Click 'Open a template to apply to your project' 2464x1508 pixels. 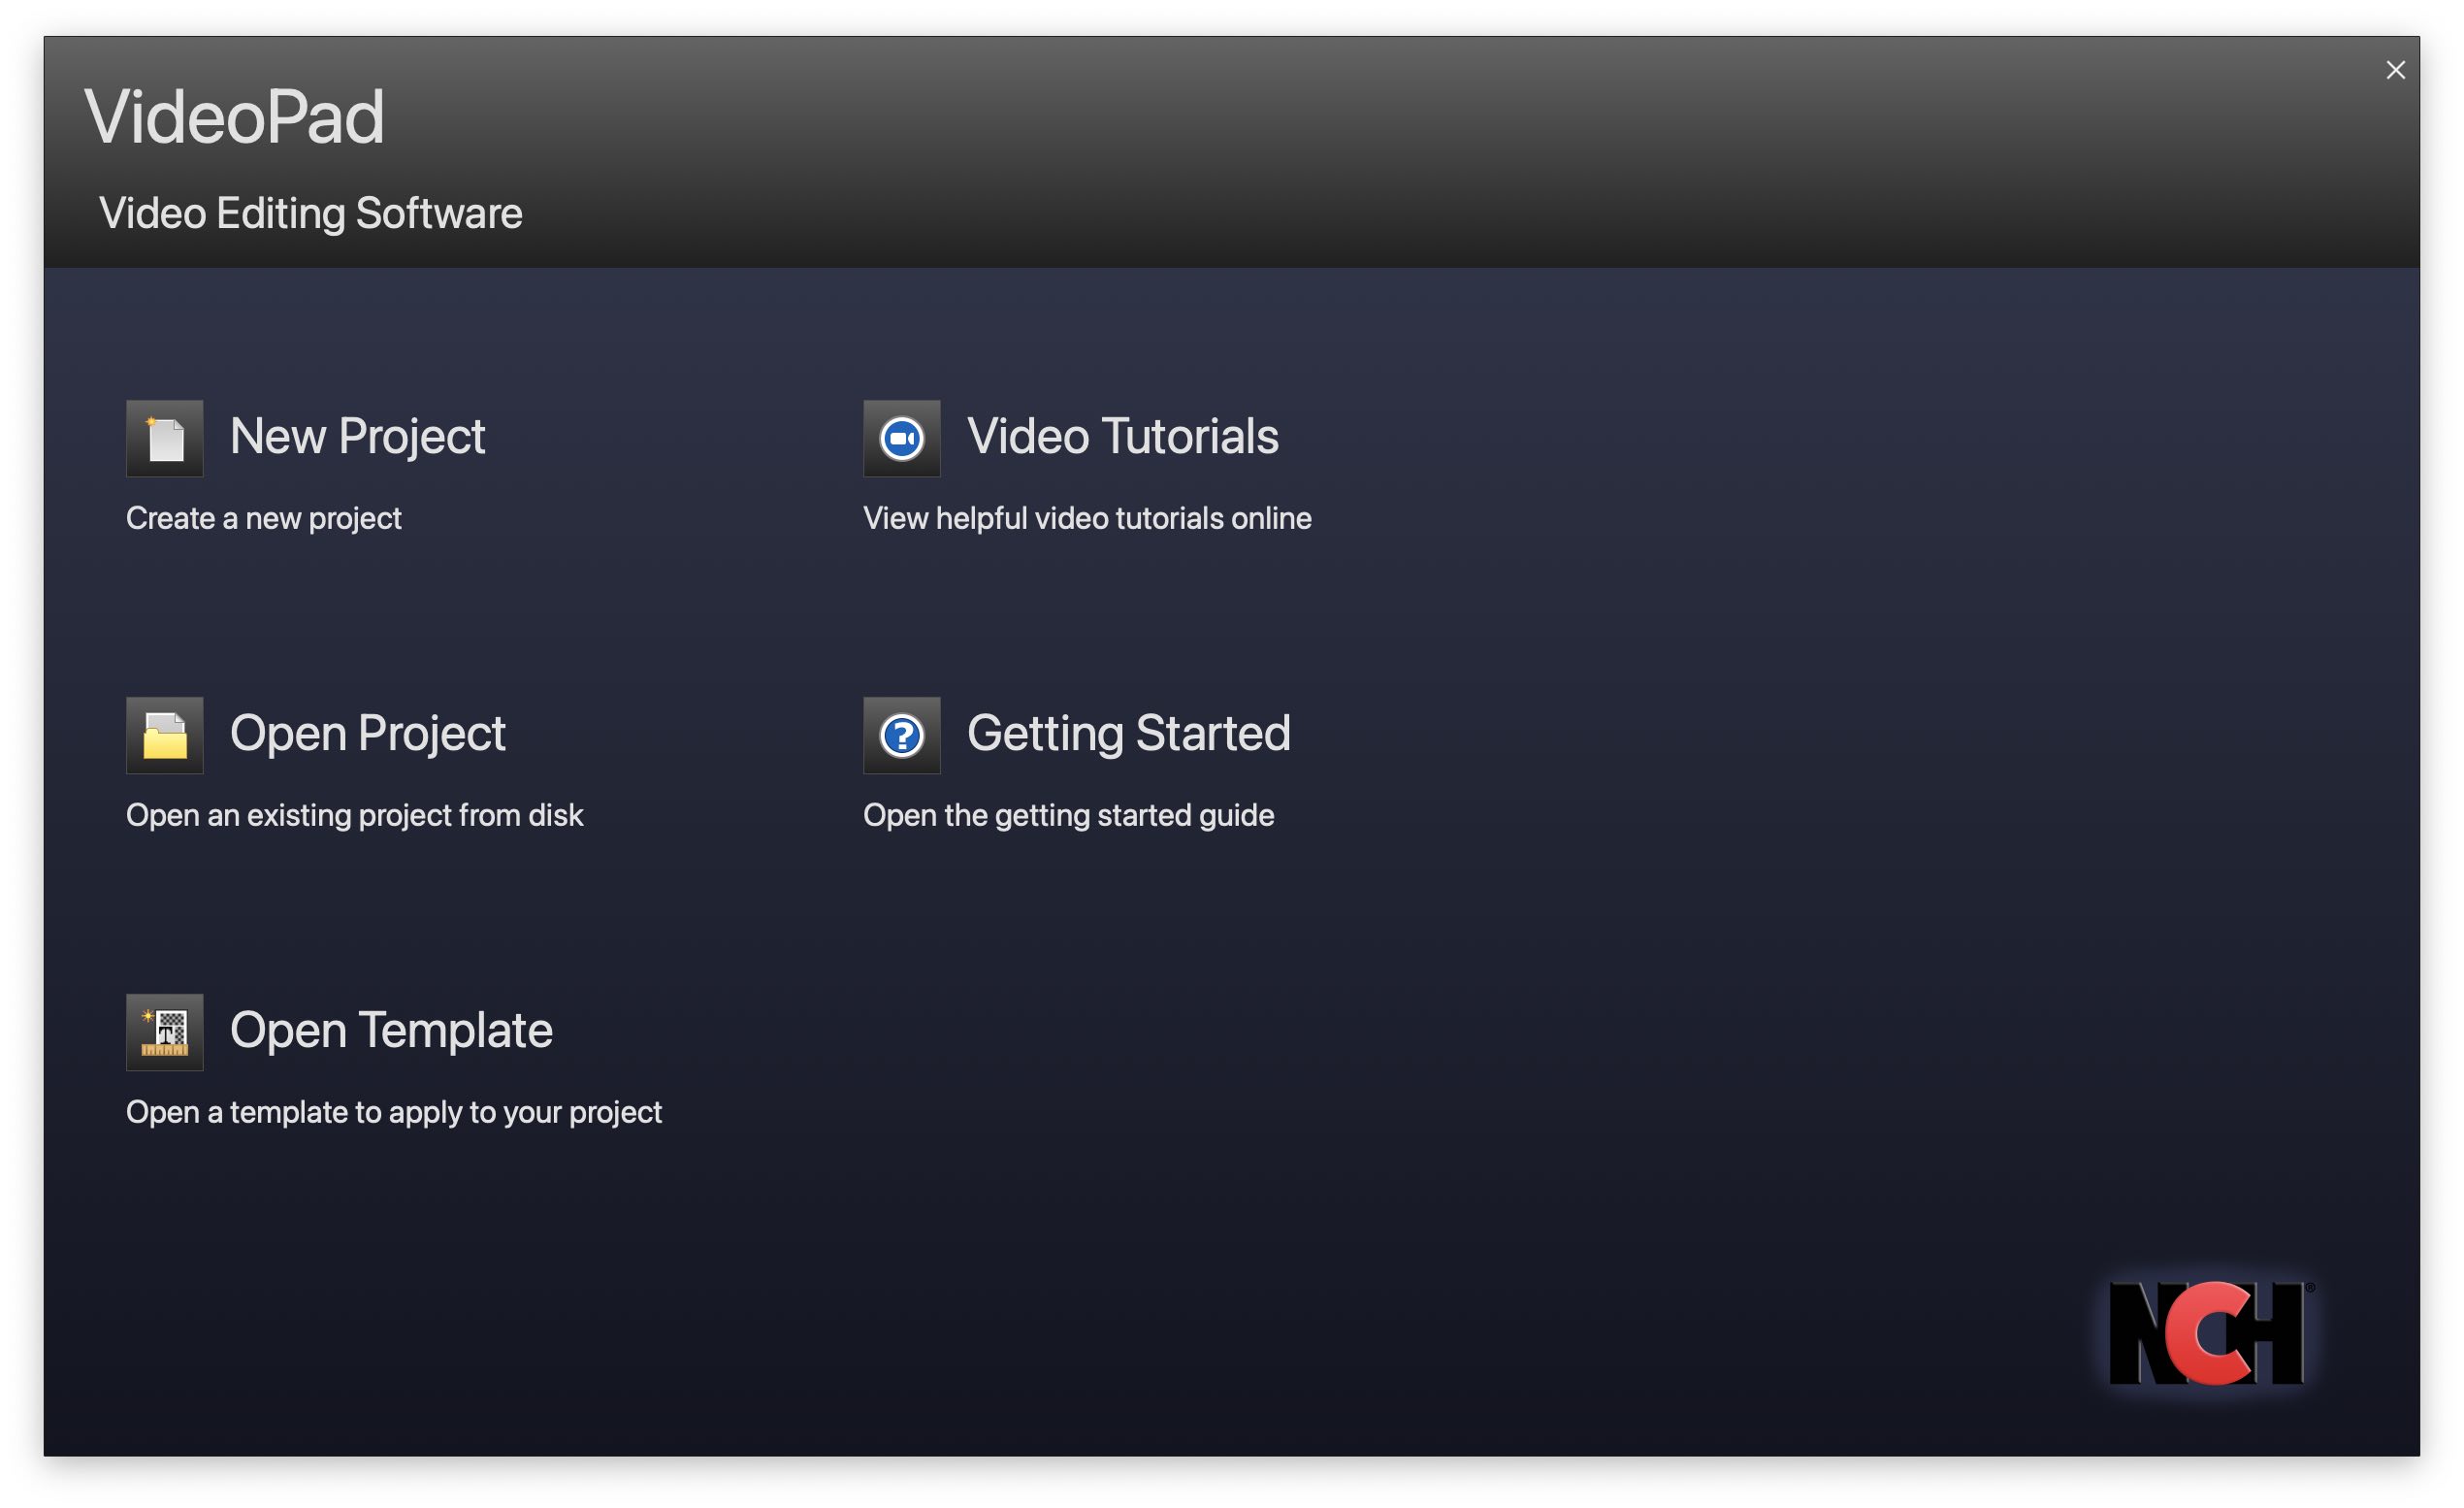click(394, 1113)
